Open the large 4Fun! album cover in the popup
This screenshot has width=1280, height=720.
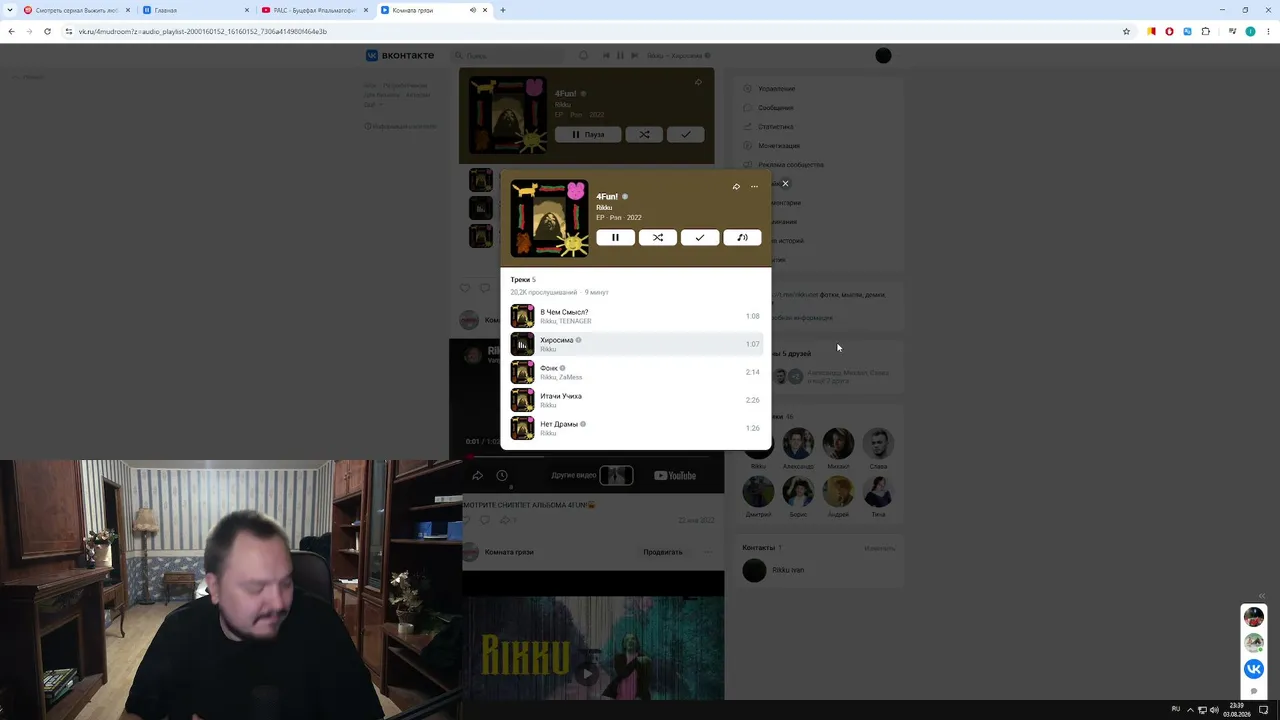tap(549, 219)
